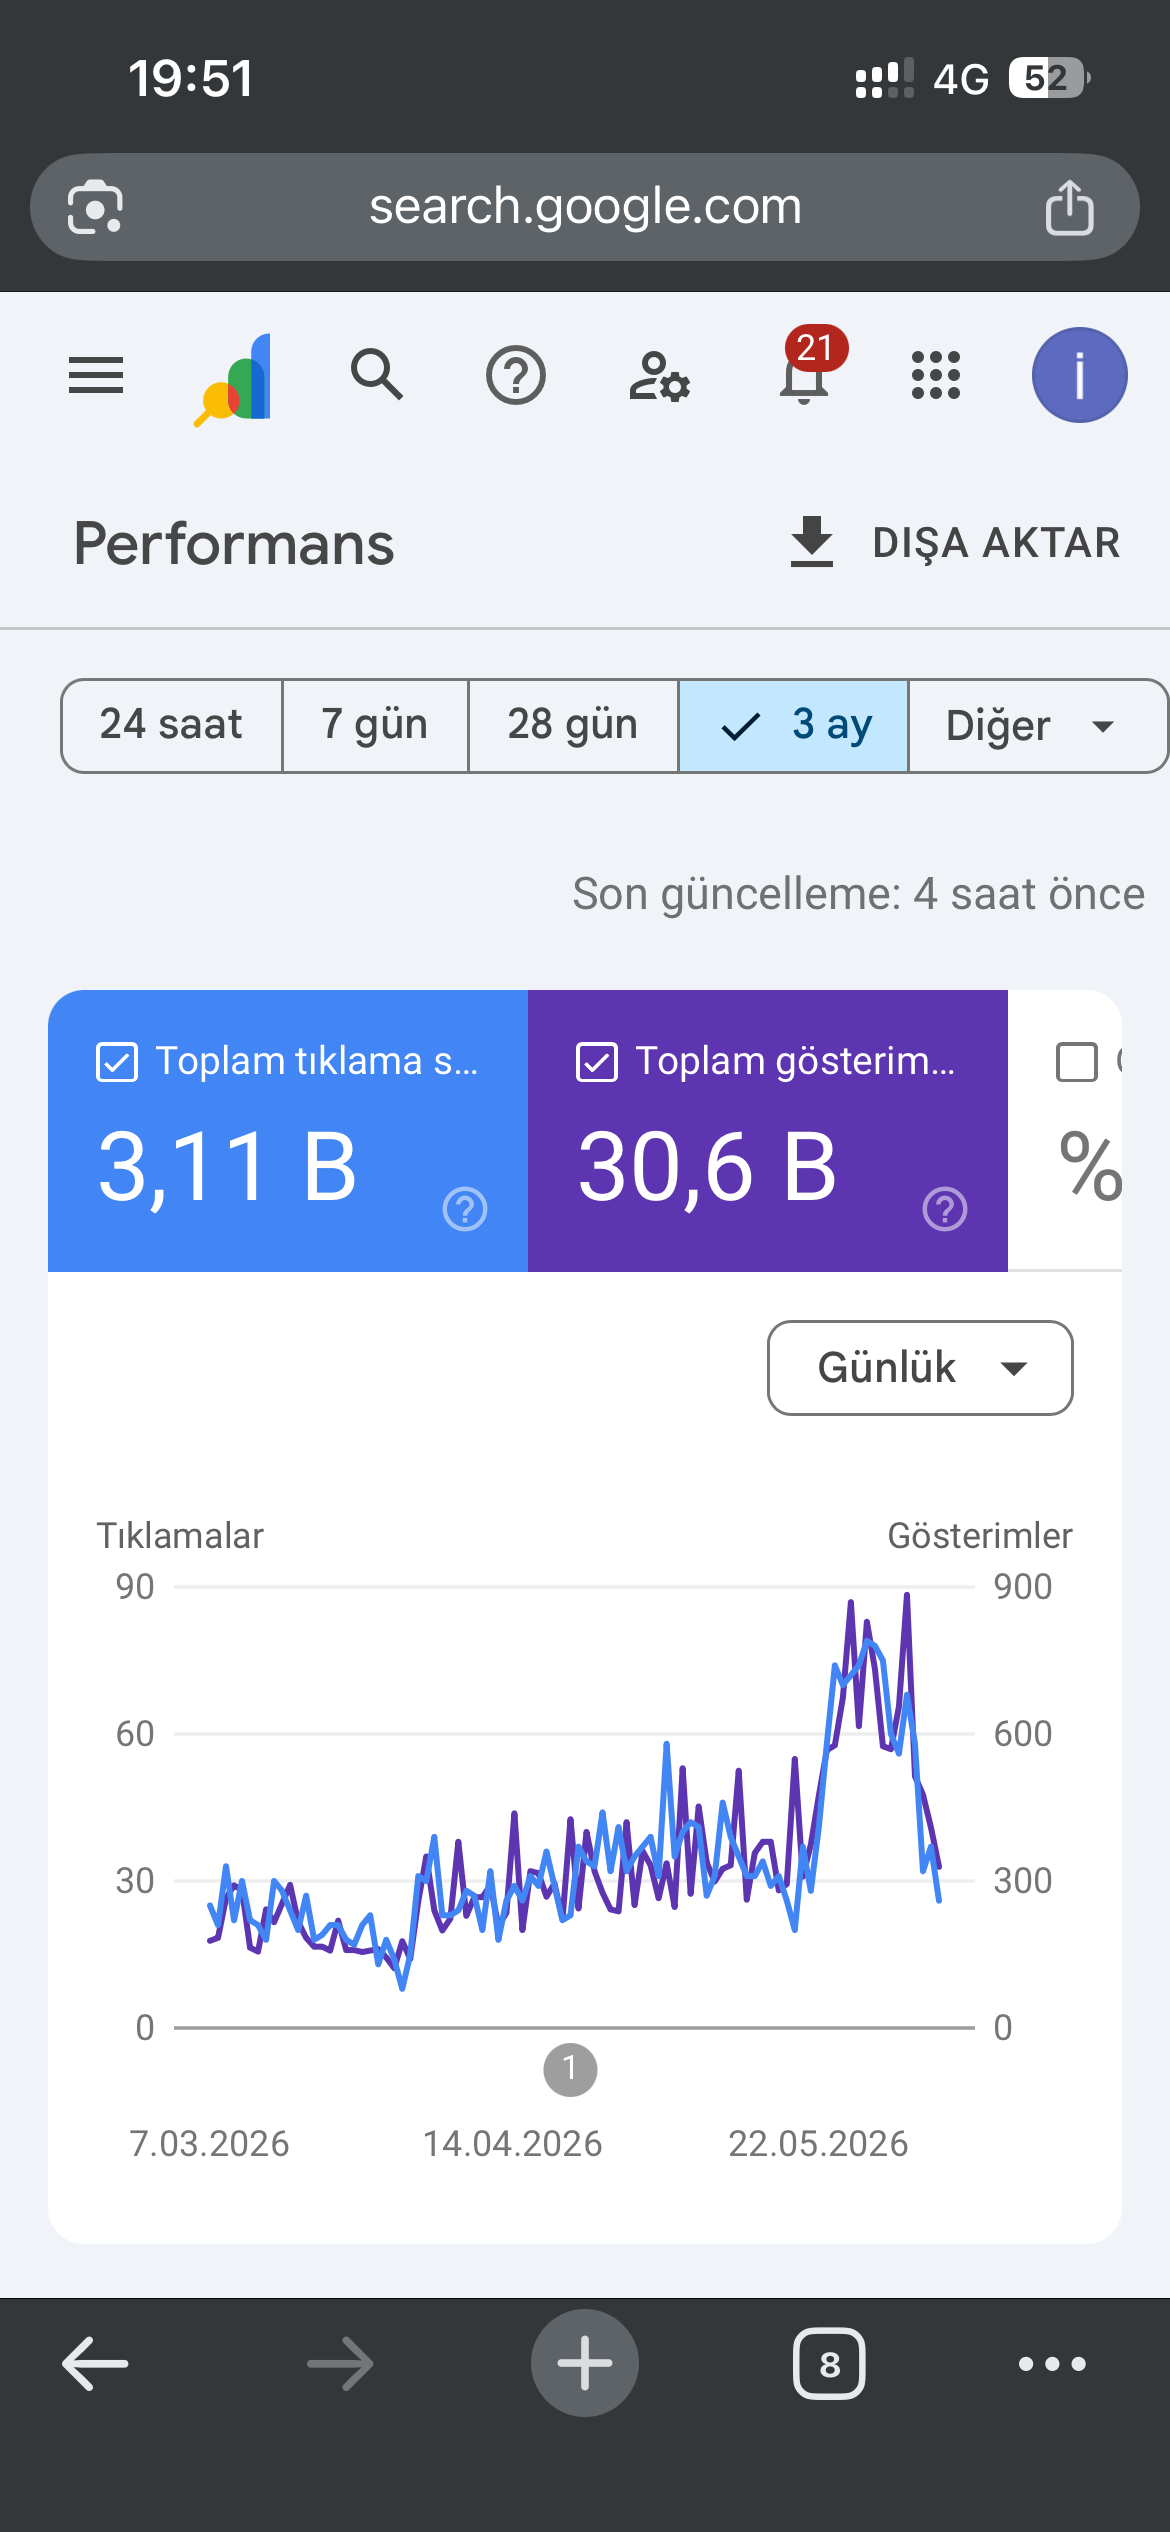
Task: Expand the Günlük granularity dropdown
Action: pyautogui.click(x=920, y=1368)
